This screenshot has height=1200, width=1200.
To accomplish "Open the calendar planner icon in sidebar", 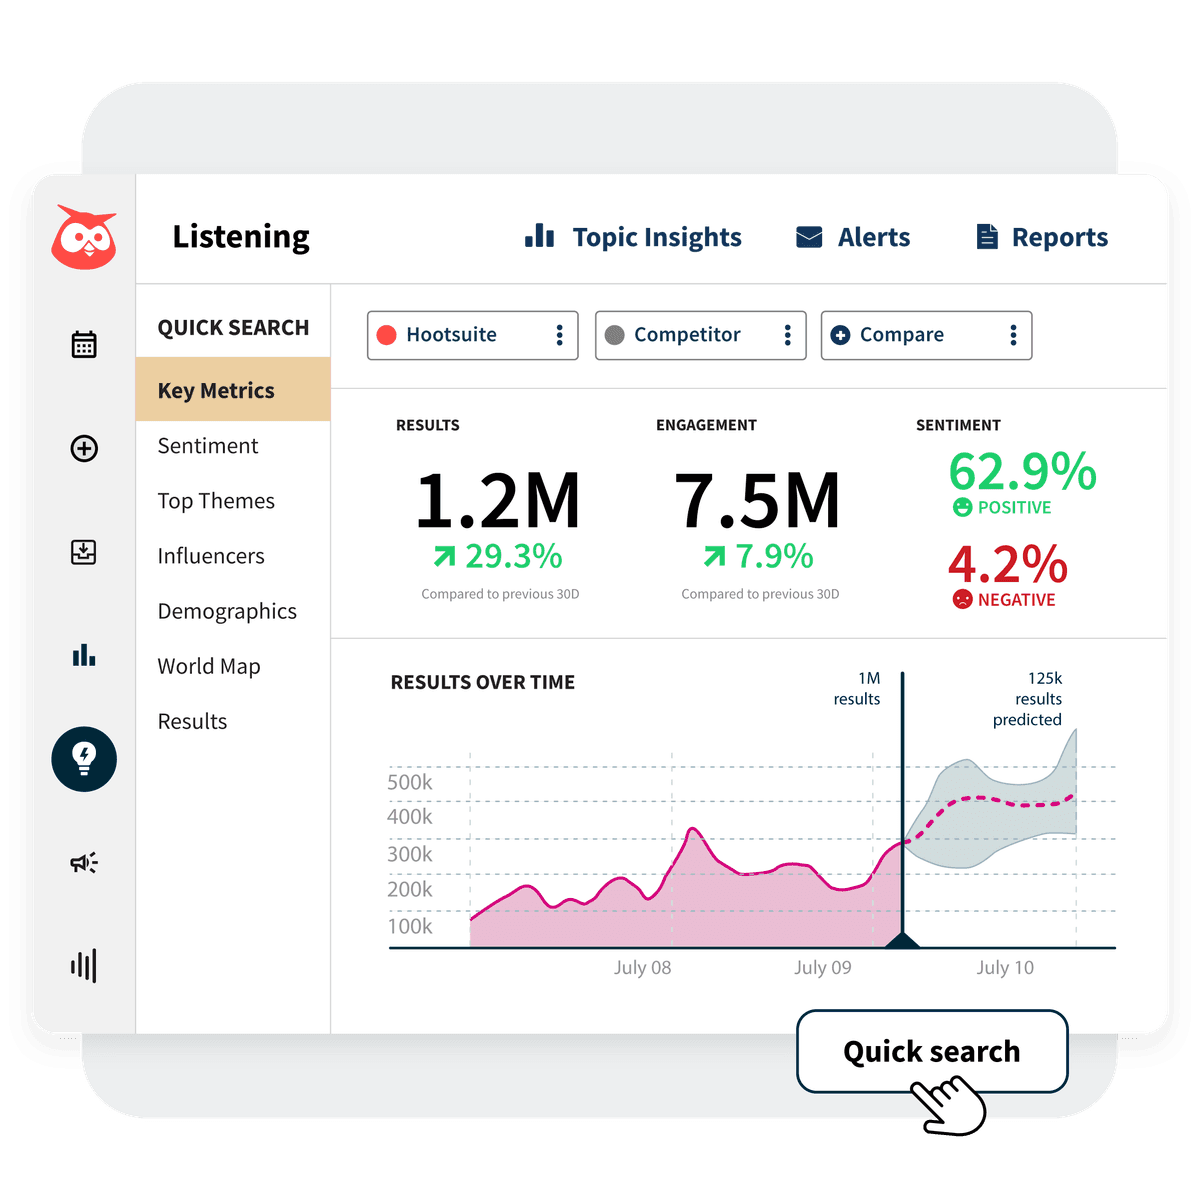I will coord(84,344).
